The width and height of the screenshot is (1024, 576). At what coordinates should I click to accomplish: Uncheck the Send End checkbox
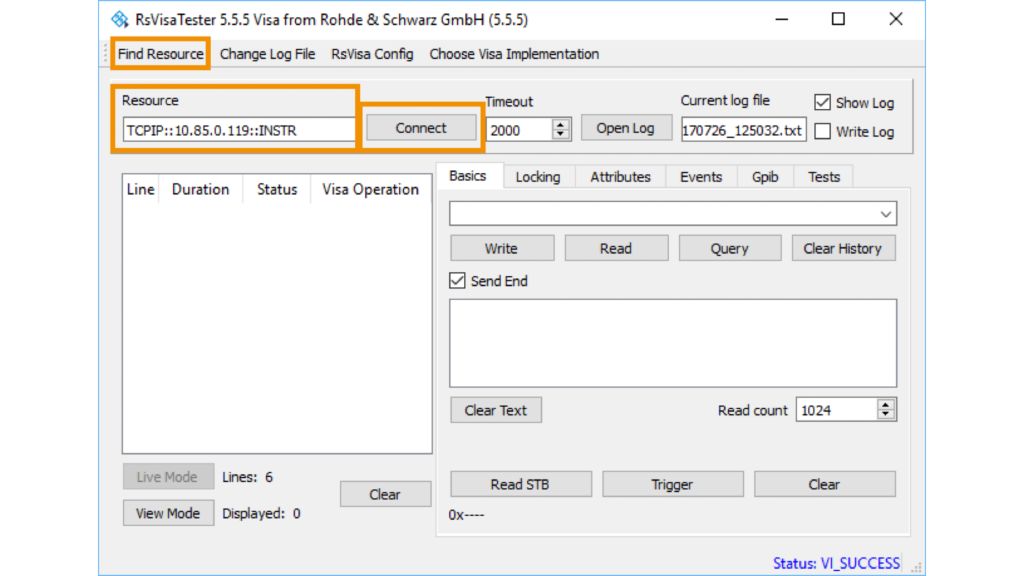coord(458,281)
